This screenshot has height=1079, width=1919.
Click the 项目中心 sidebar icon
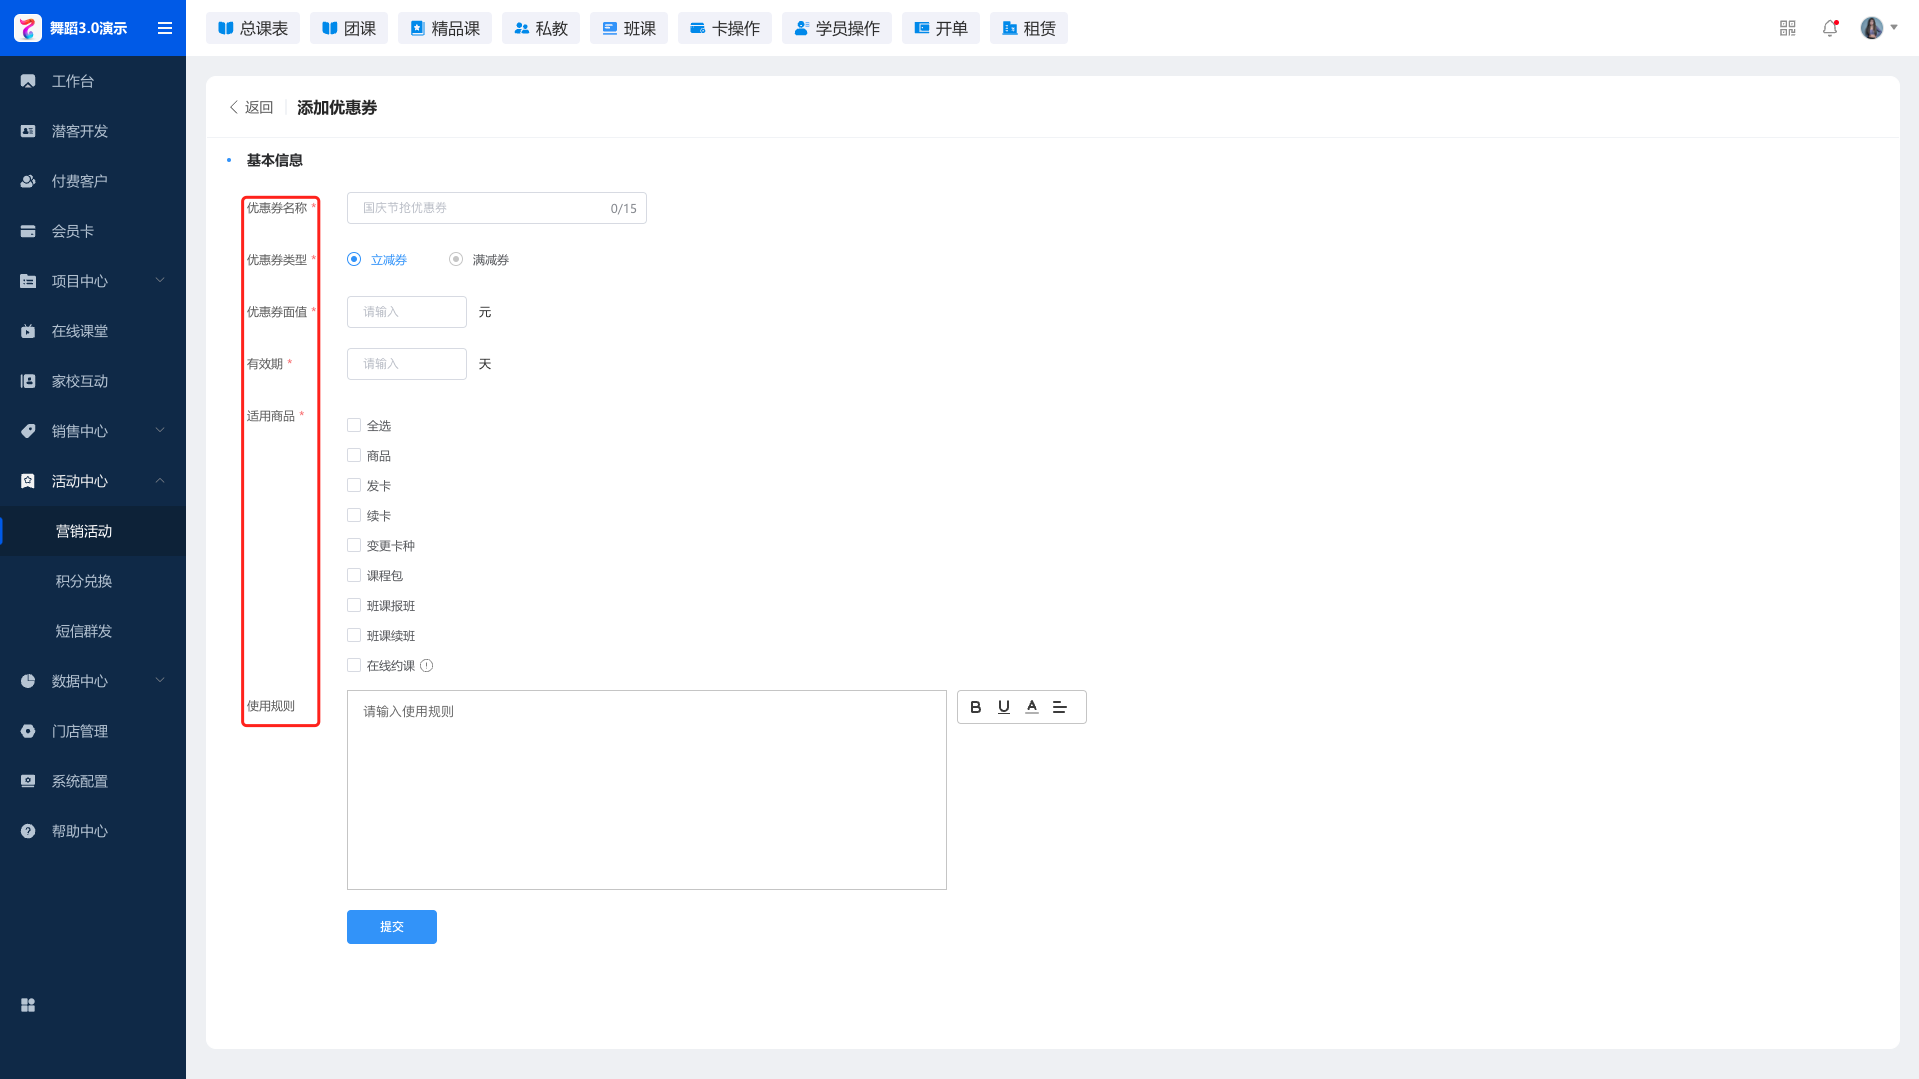click(28, 281)
